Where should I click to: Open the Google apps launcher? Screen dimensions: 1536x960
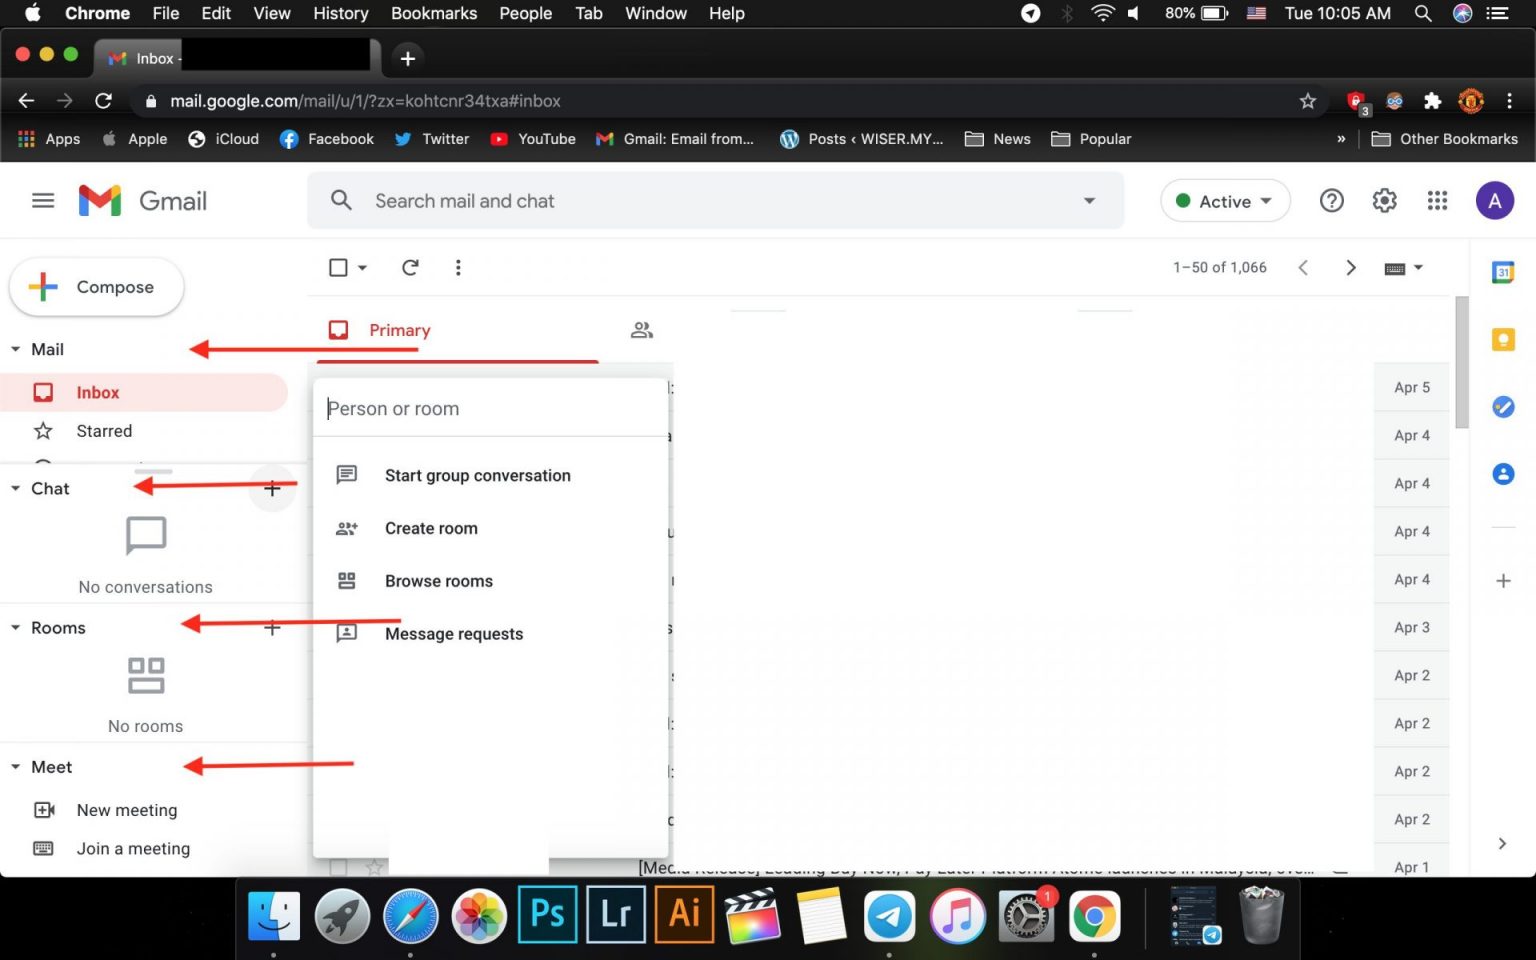coord(1437,200)
